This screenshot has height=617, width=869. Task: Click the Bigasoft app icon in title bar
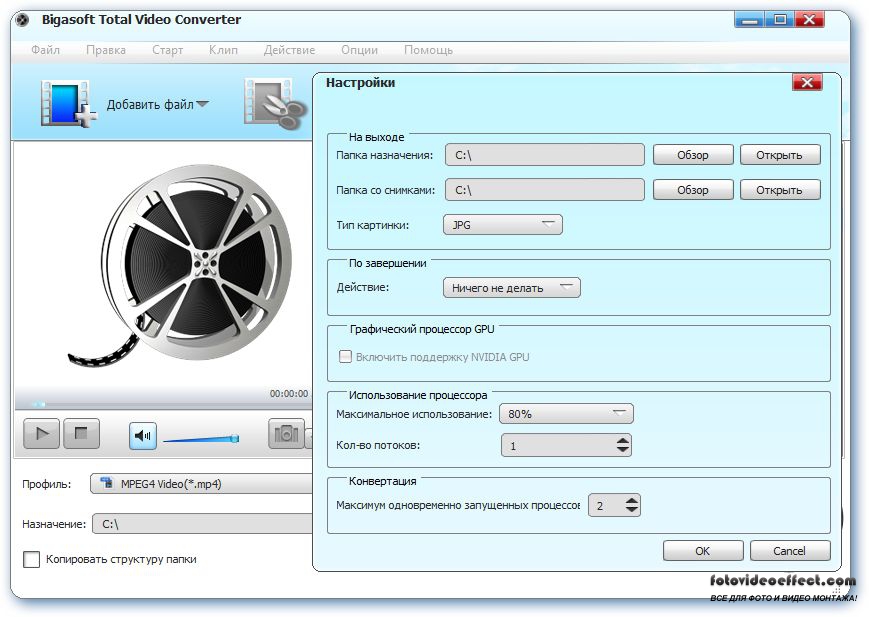pos(23,21)
